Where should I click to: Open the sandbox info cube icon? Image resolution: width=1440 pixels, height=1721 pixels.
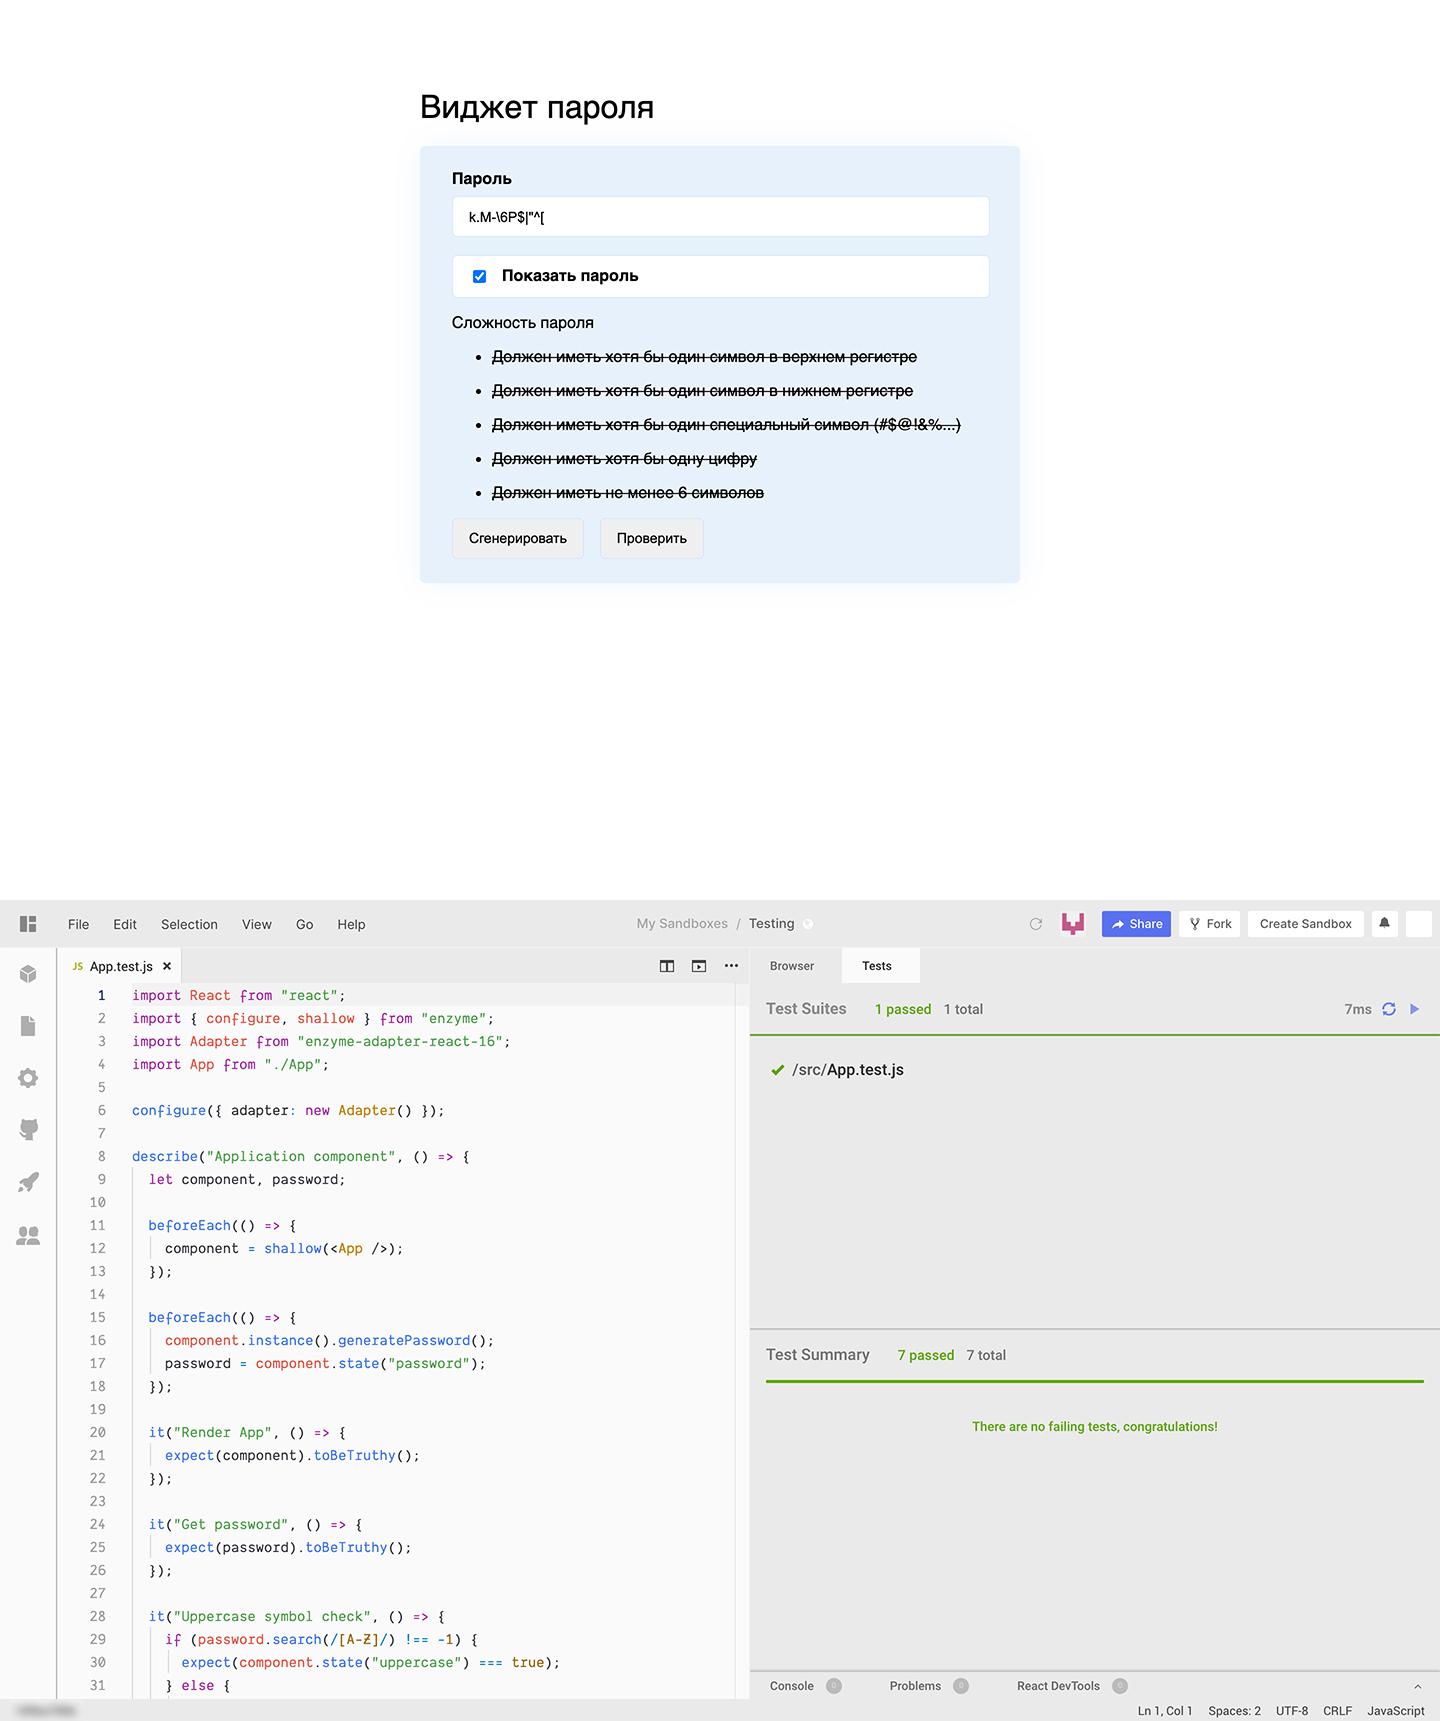click(28, 974)
